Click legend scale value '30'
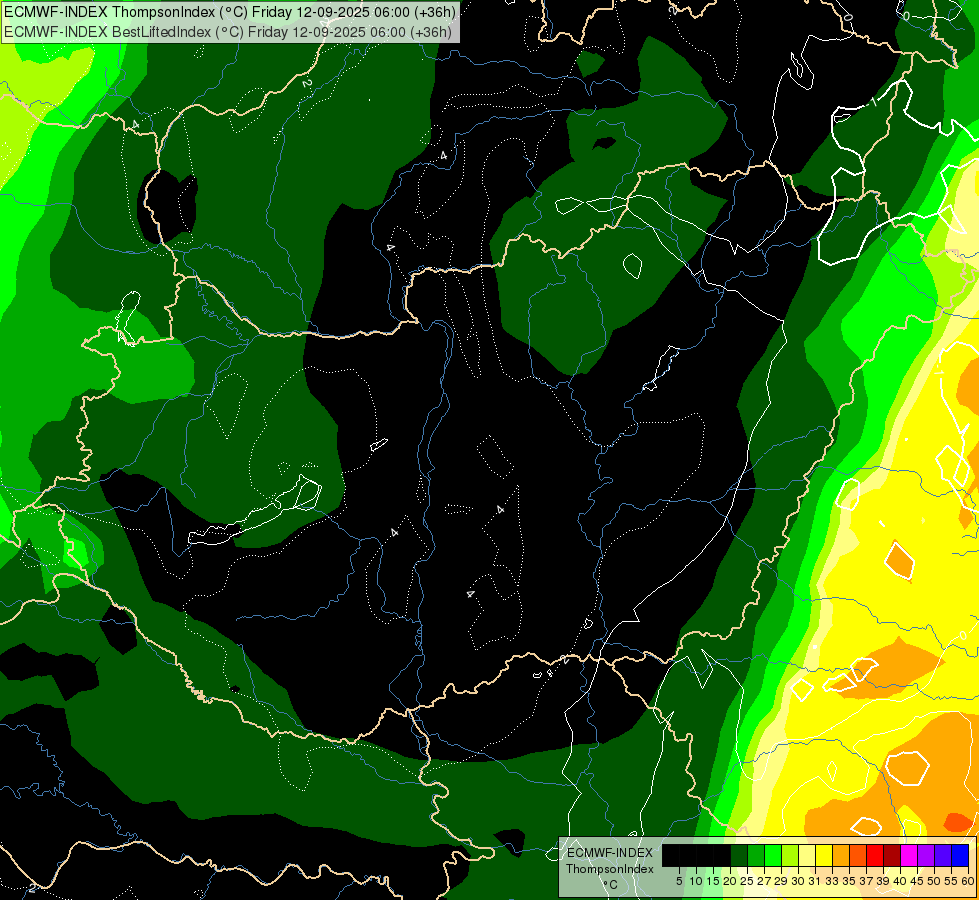Image resolution: width=979 pixels, height=900 pixels. coord(798,881)
